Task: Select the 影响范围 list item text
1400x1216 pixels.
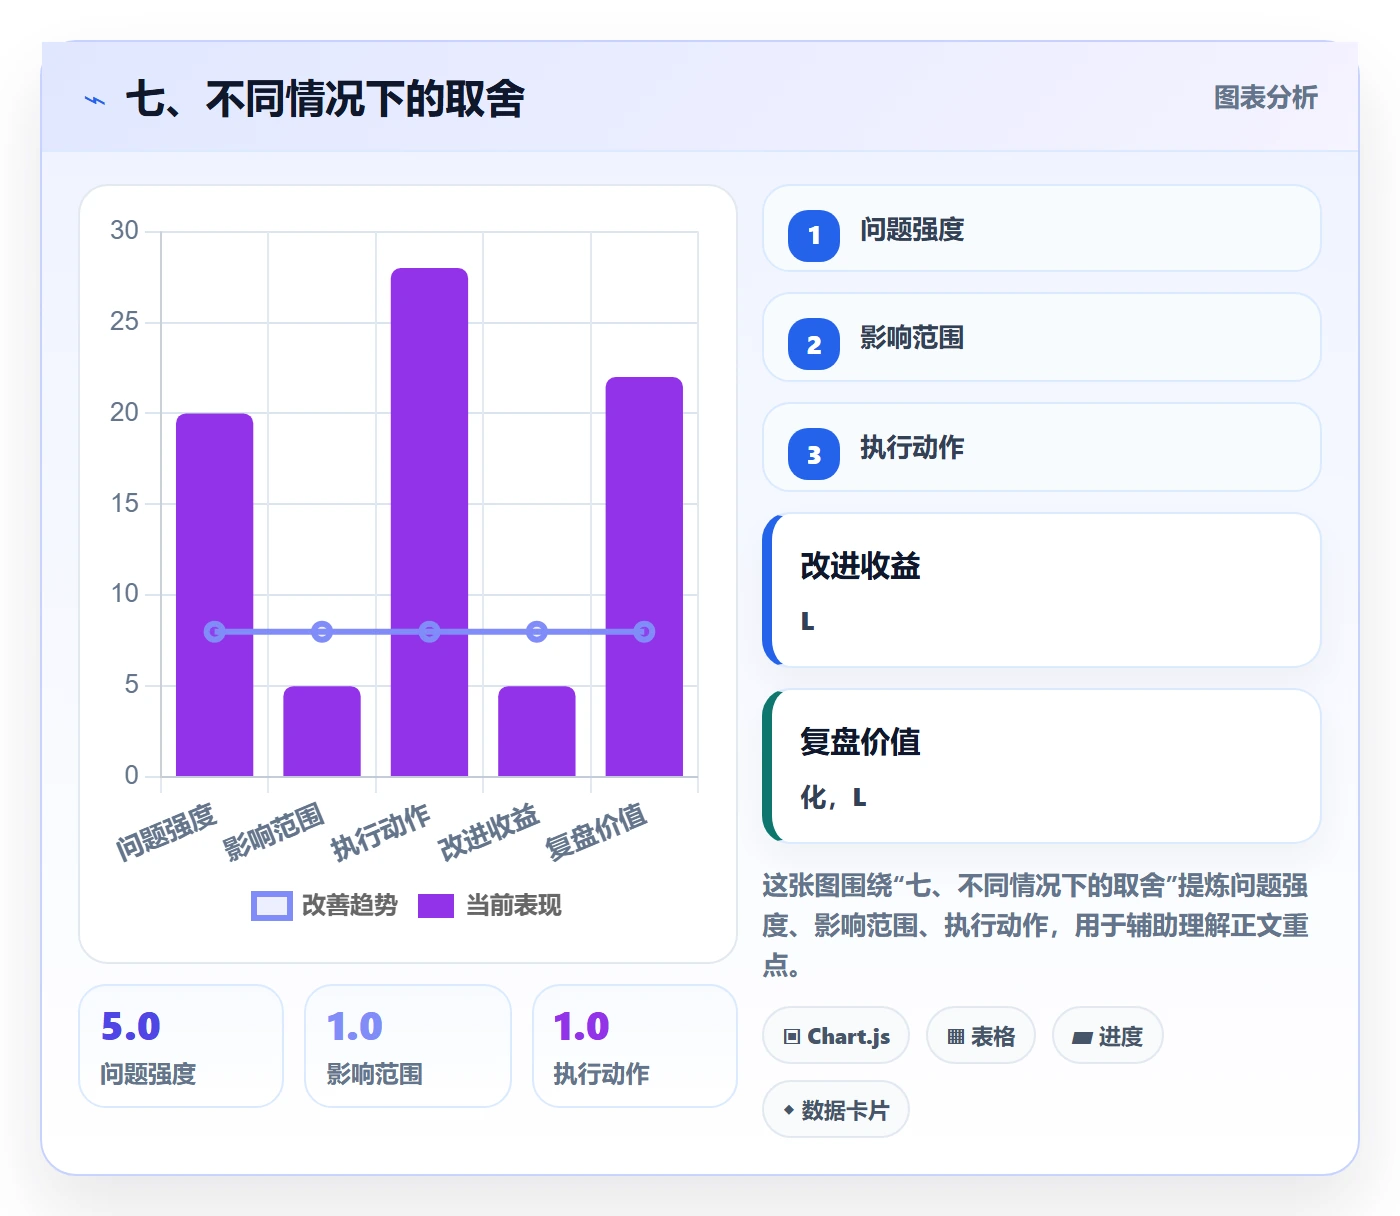Action: click(912, 338)
